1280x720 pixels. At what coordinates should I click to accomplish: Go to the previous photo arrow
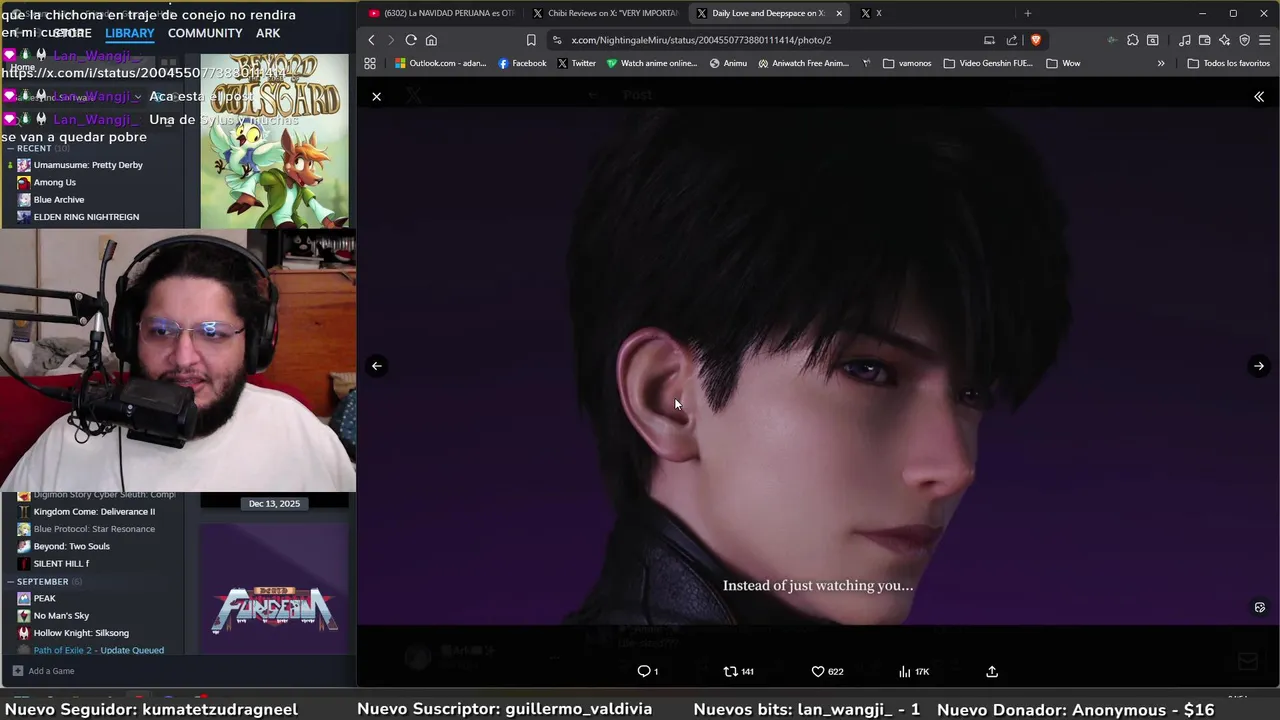coord(376,366)
